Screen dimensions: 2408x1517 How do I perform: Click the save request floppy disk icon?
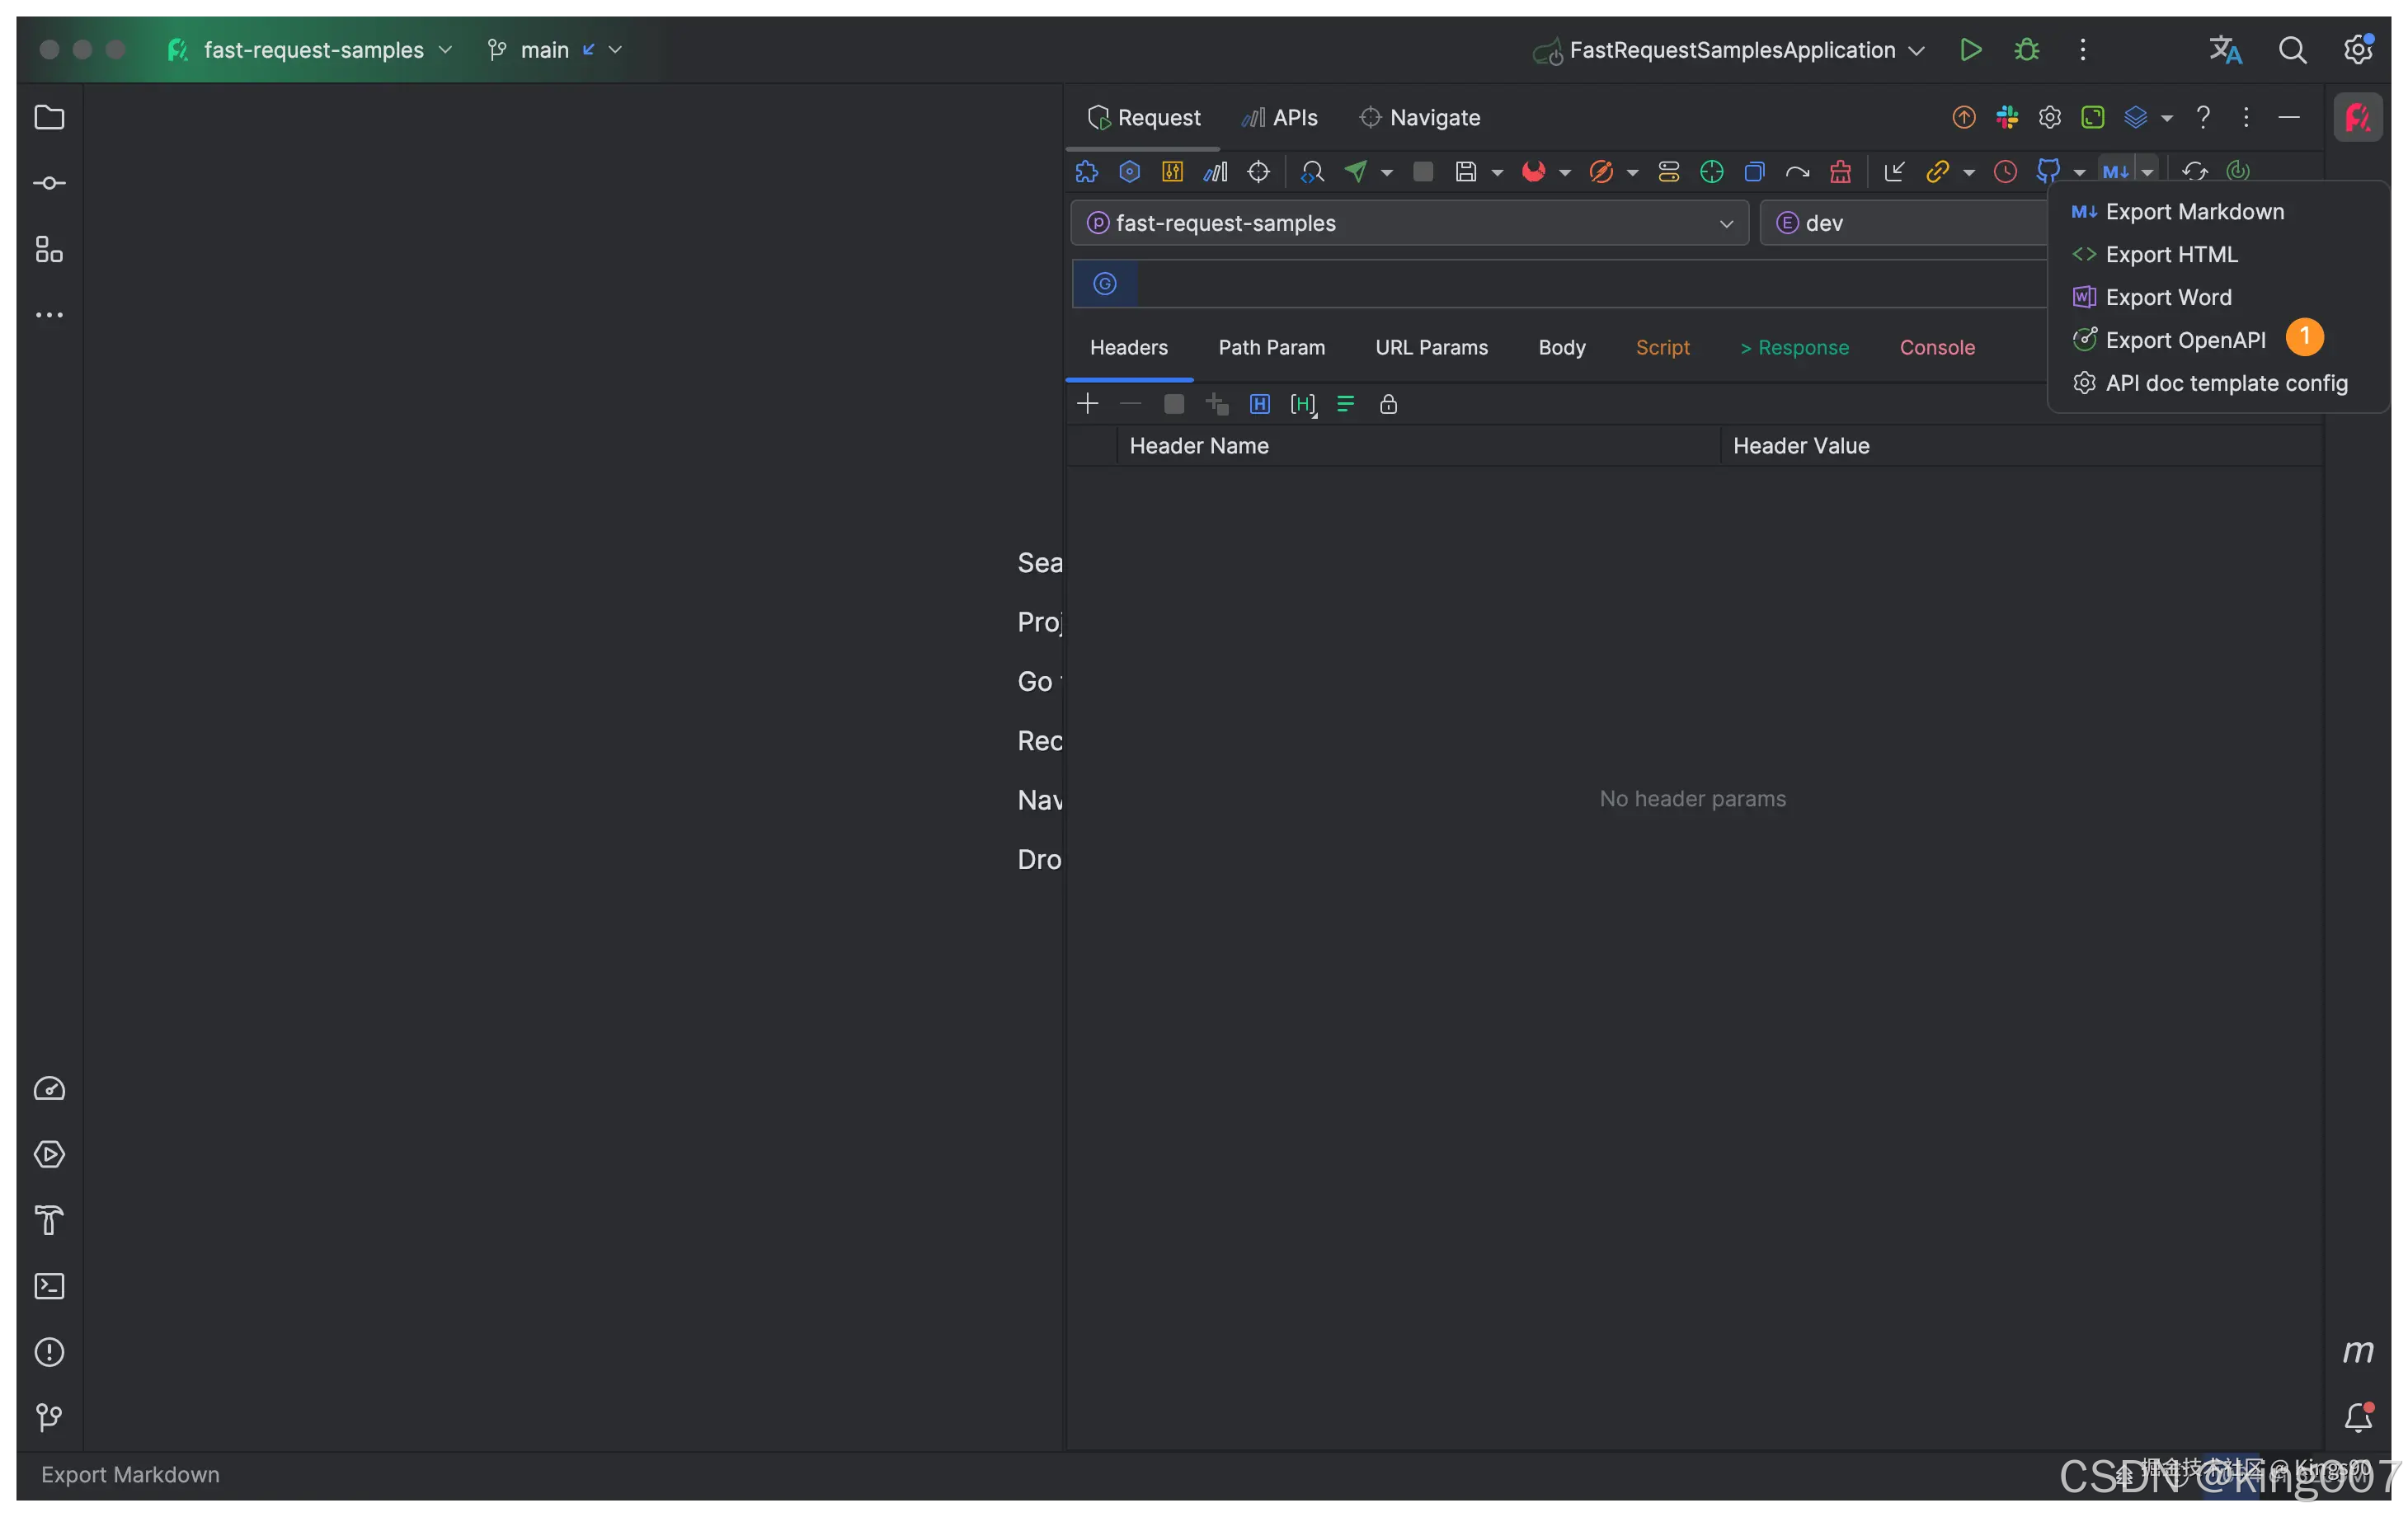pyautogui.click(x=1465, y=172)
